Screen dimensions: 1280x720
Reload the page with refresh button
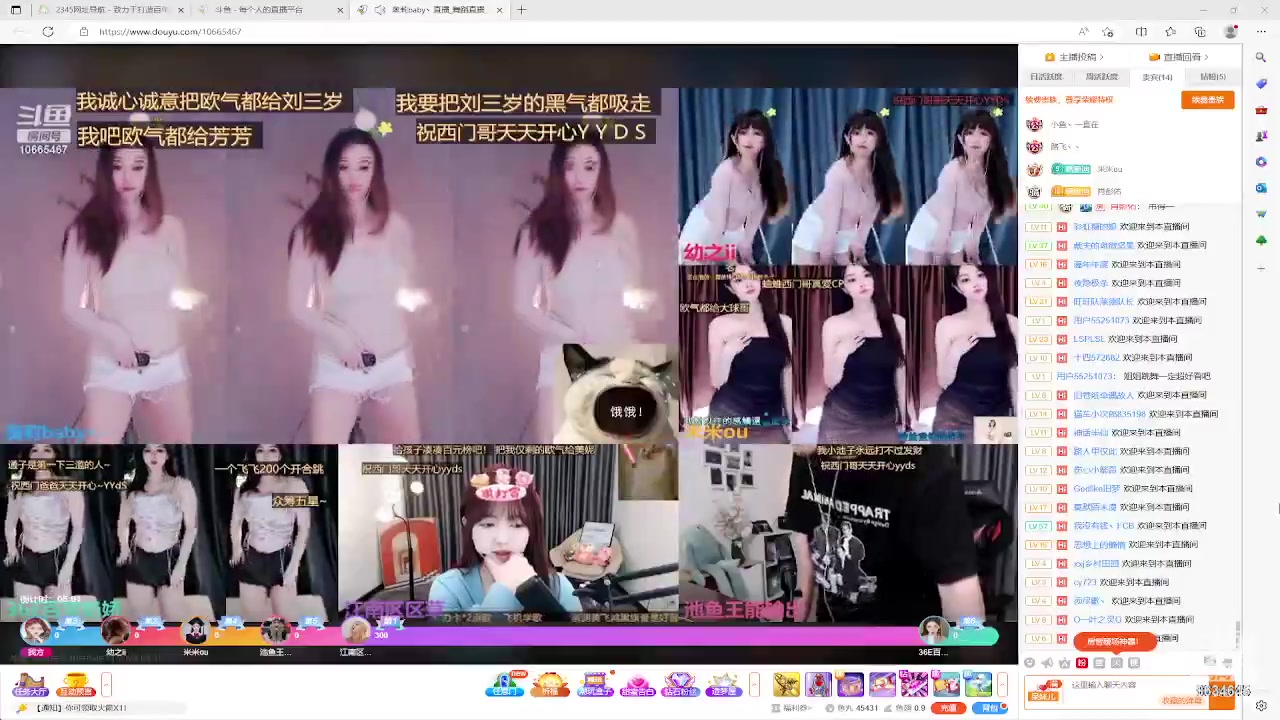click(x=47, y=32)
